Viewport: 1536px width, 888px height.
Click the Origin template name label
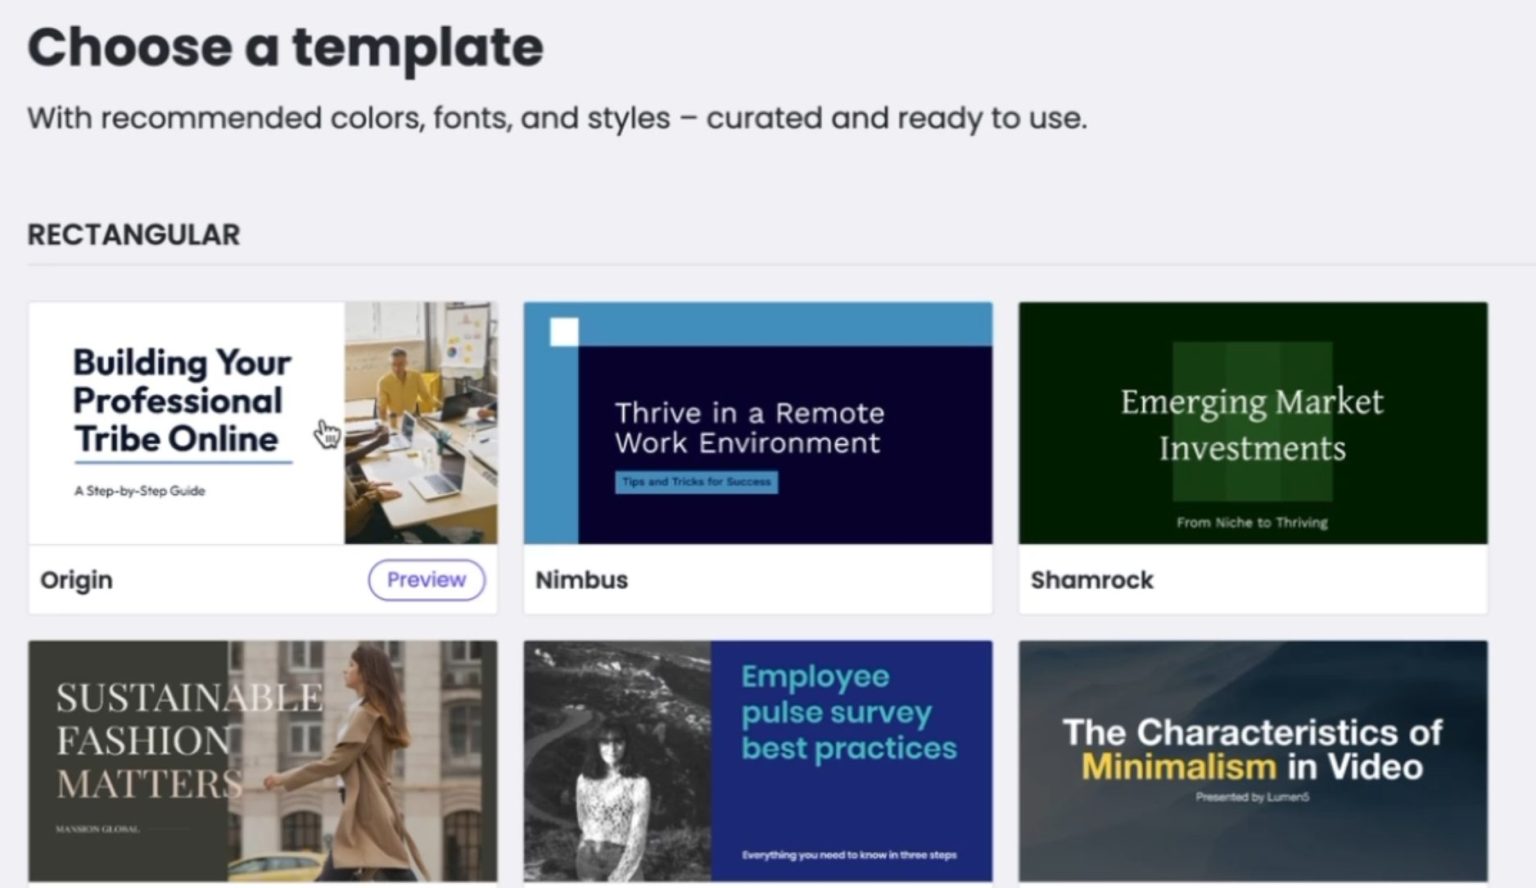tap(76, 580)
